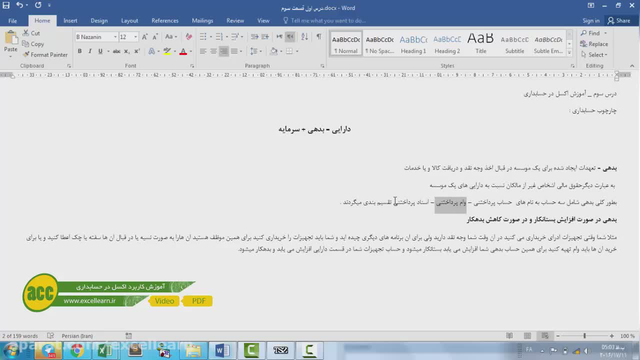Decrease paragraph indent

[x=255, y=37]
